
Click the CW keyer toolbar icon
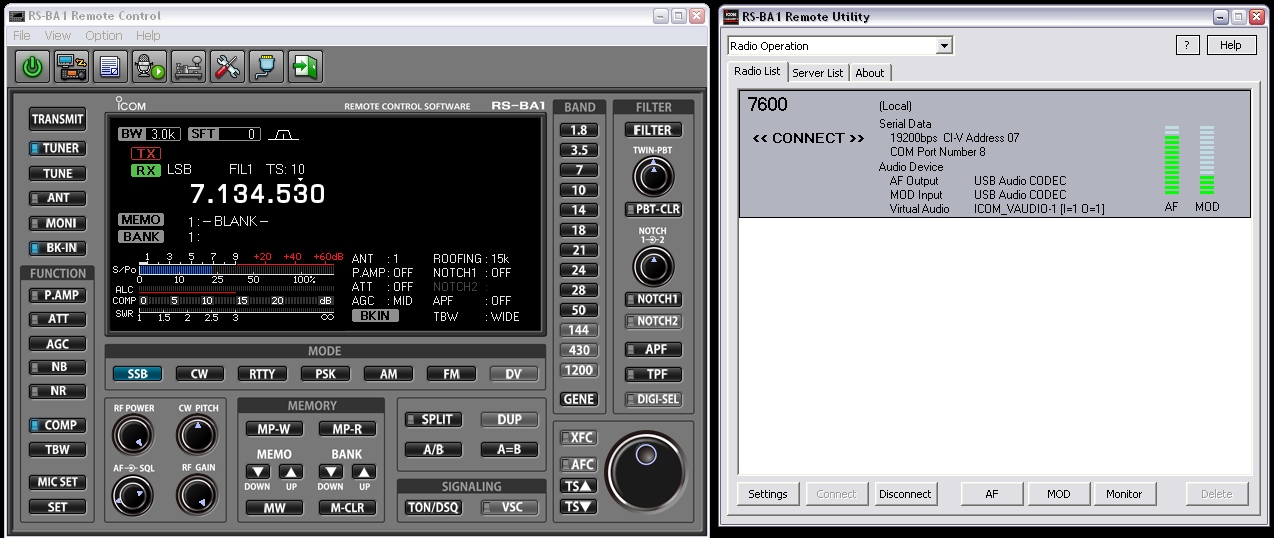point(188,67)
